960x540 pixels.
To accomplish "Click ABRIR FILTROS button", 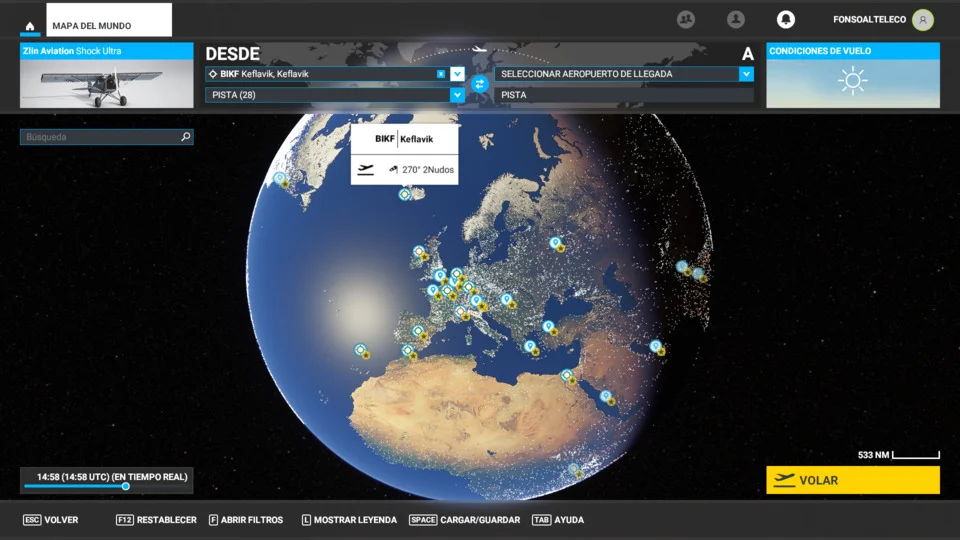I will click(246, 520).
